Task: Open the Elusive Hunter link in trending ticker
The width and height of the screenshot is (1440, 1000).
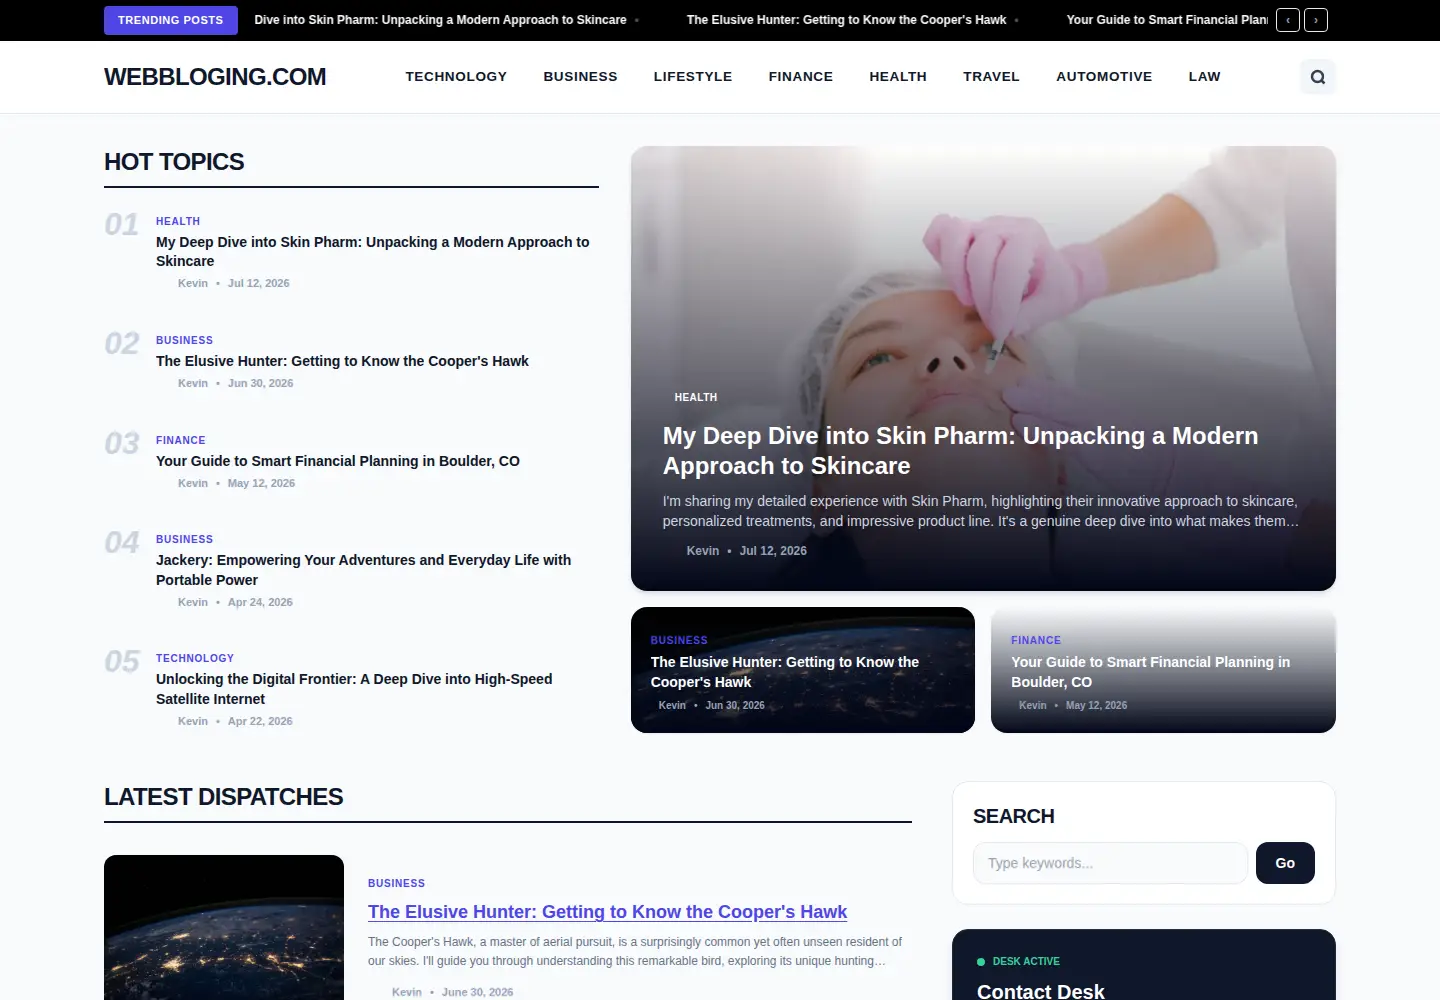Action: coord(846,20)
